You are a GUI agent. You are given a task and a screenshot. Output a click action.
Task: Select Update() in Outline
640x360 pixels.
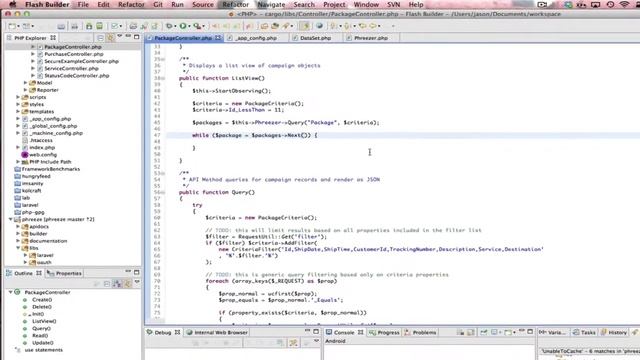pyautogui.click(x=43, y=343)
